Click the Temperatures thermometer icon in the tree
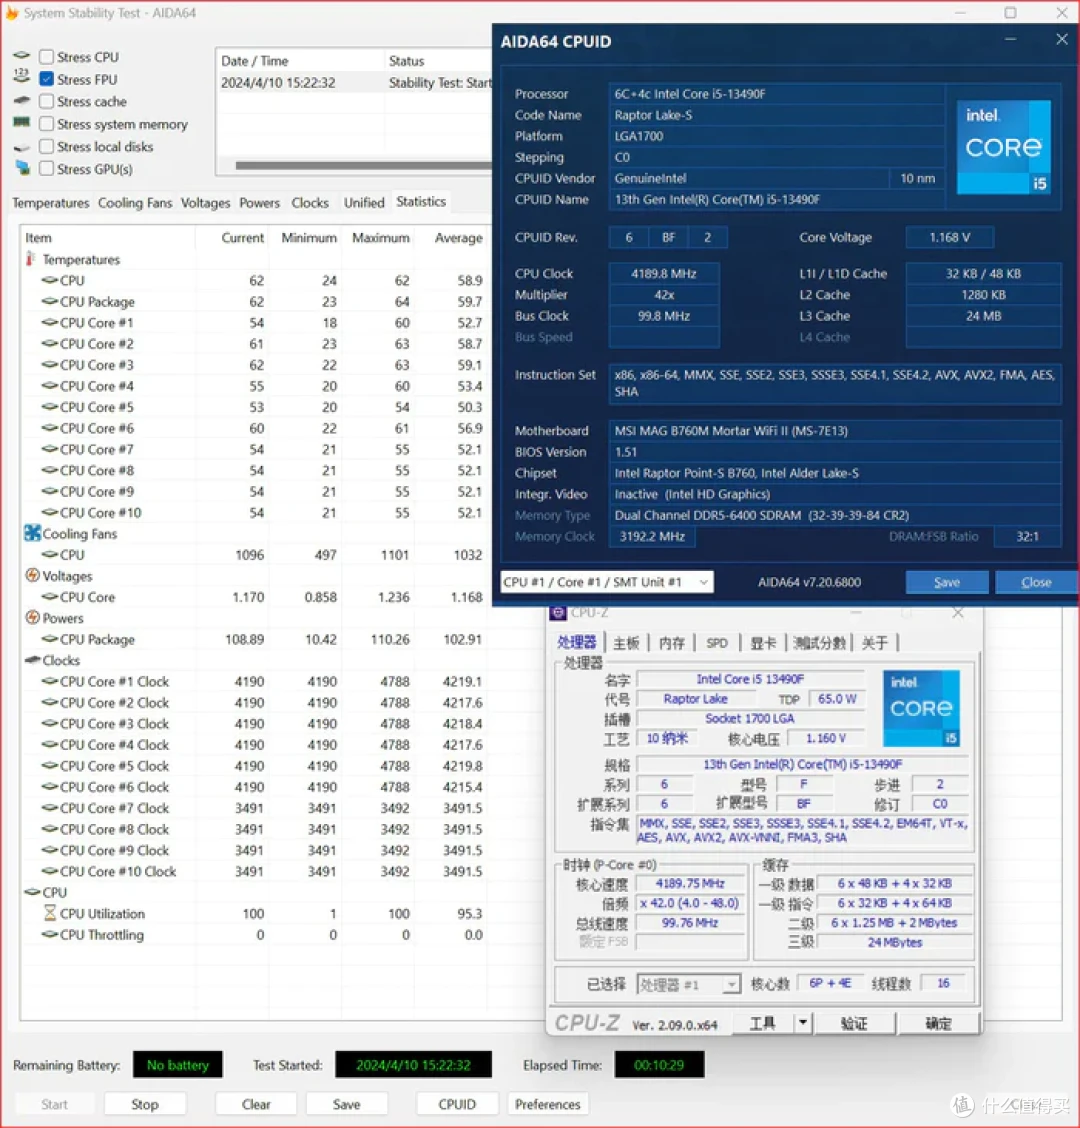The image size is (1080, 1128). tap(30, 259)
